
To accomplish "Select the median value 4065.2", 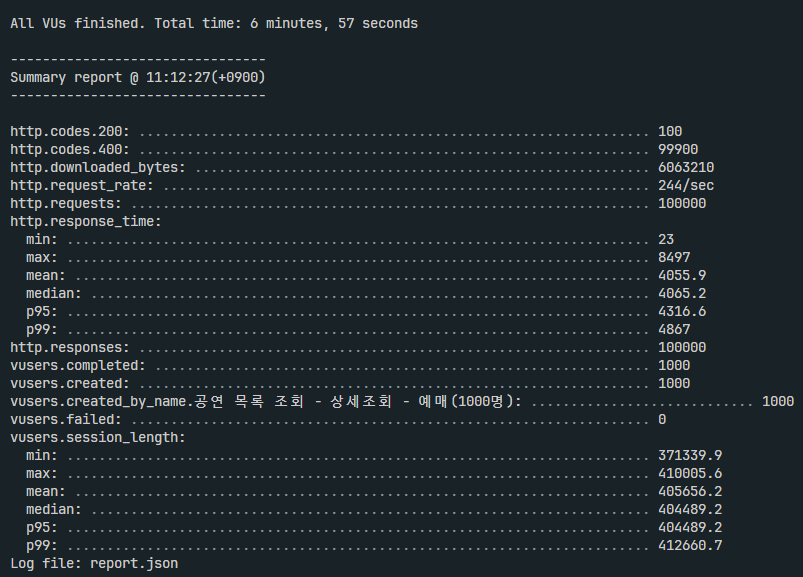I will point(682,293).
